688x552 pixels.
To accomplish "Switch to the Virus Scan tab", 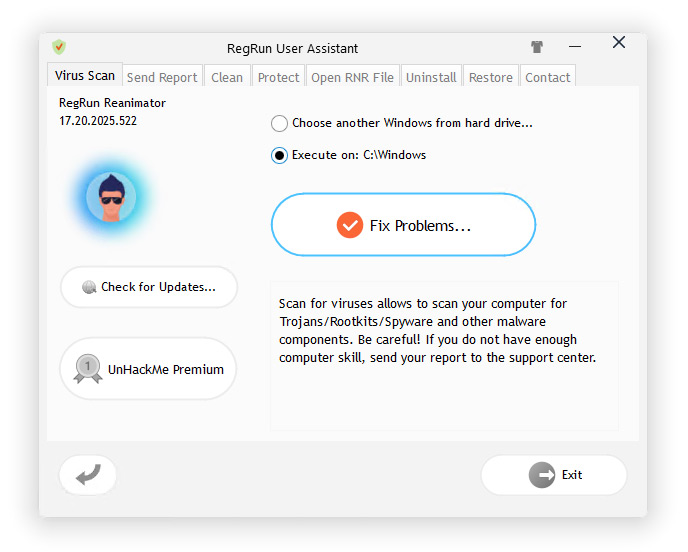I will pyautogui.click(x=85, y=75).
